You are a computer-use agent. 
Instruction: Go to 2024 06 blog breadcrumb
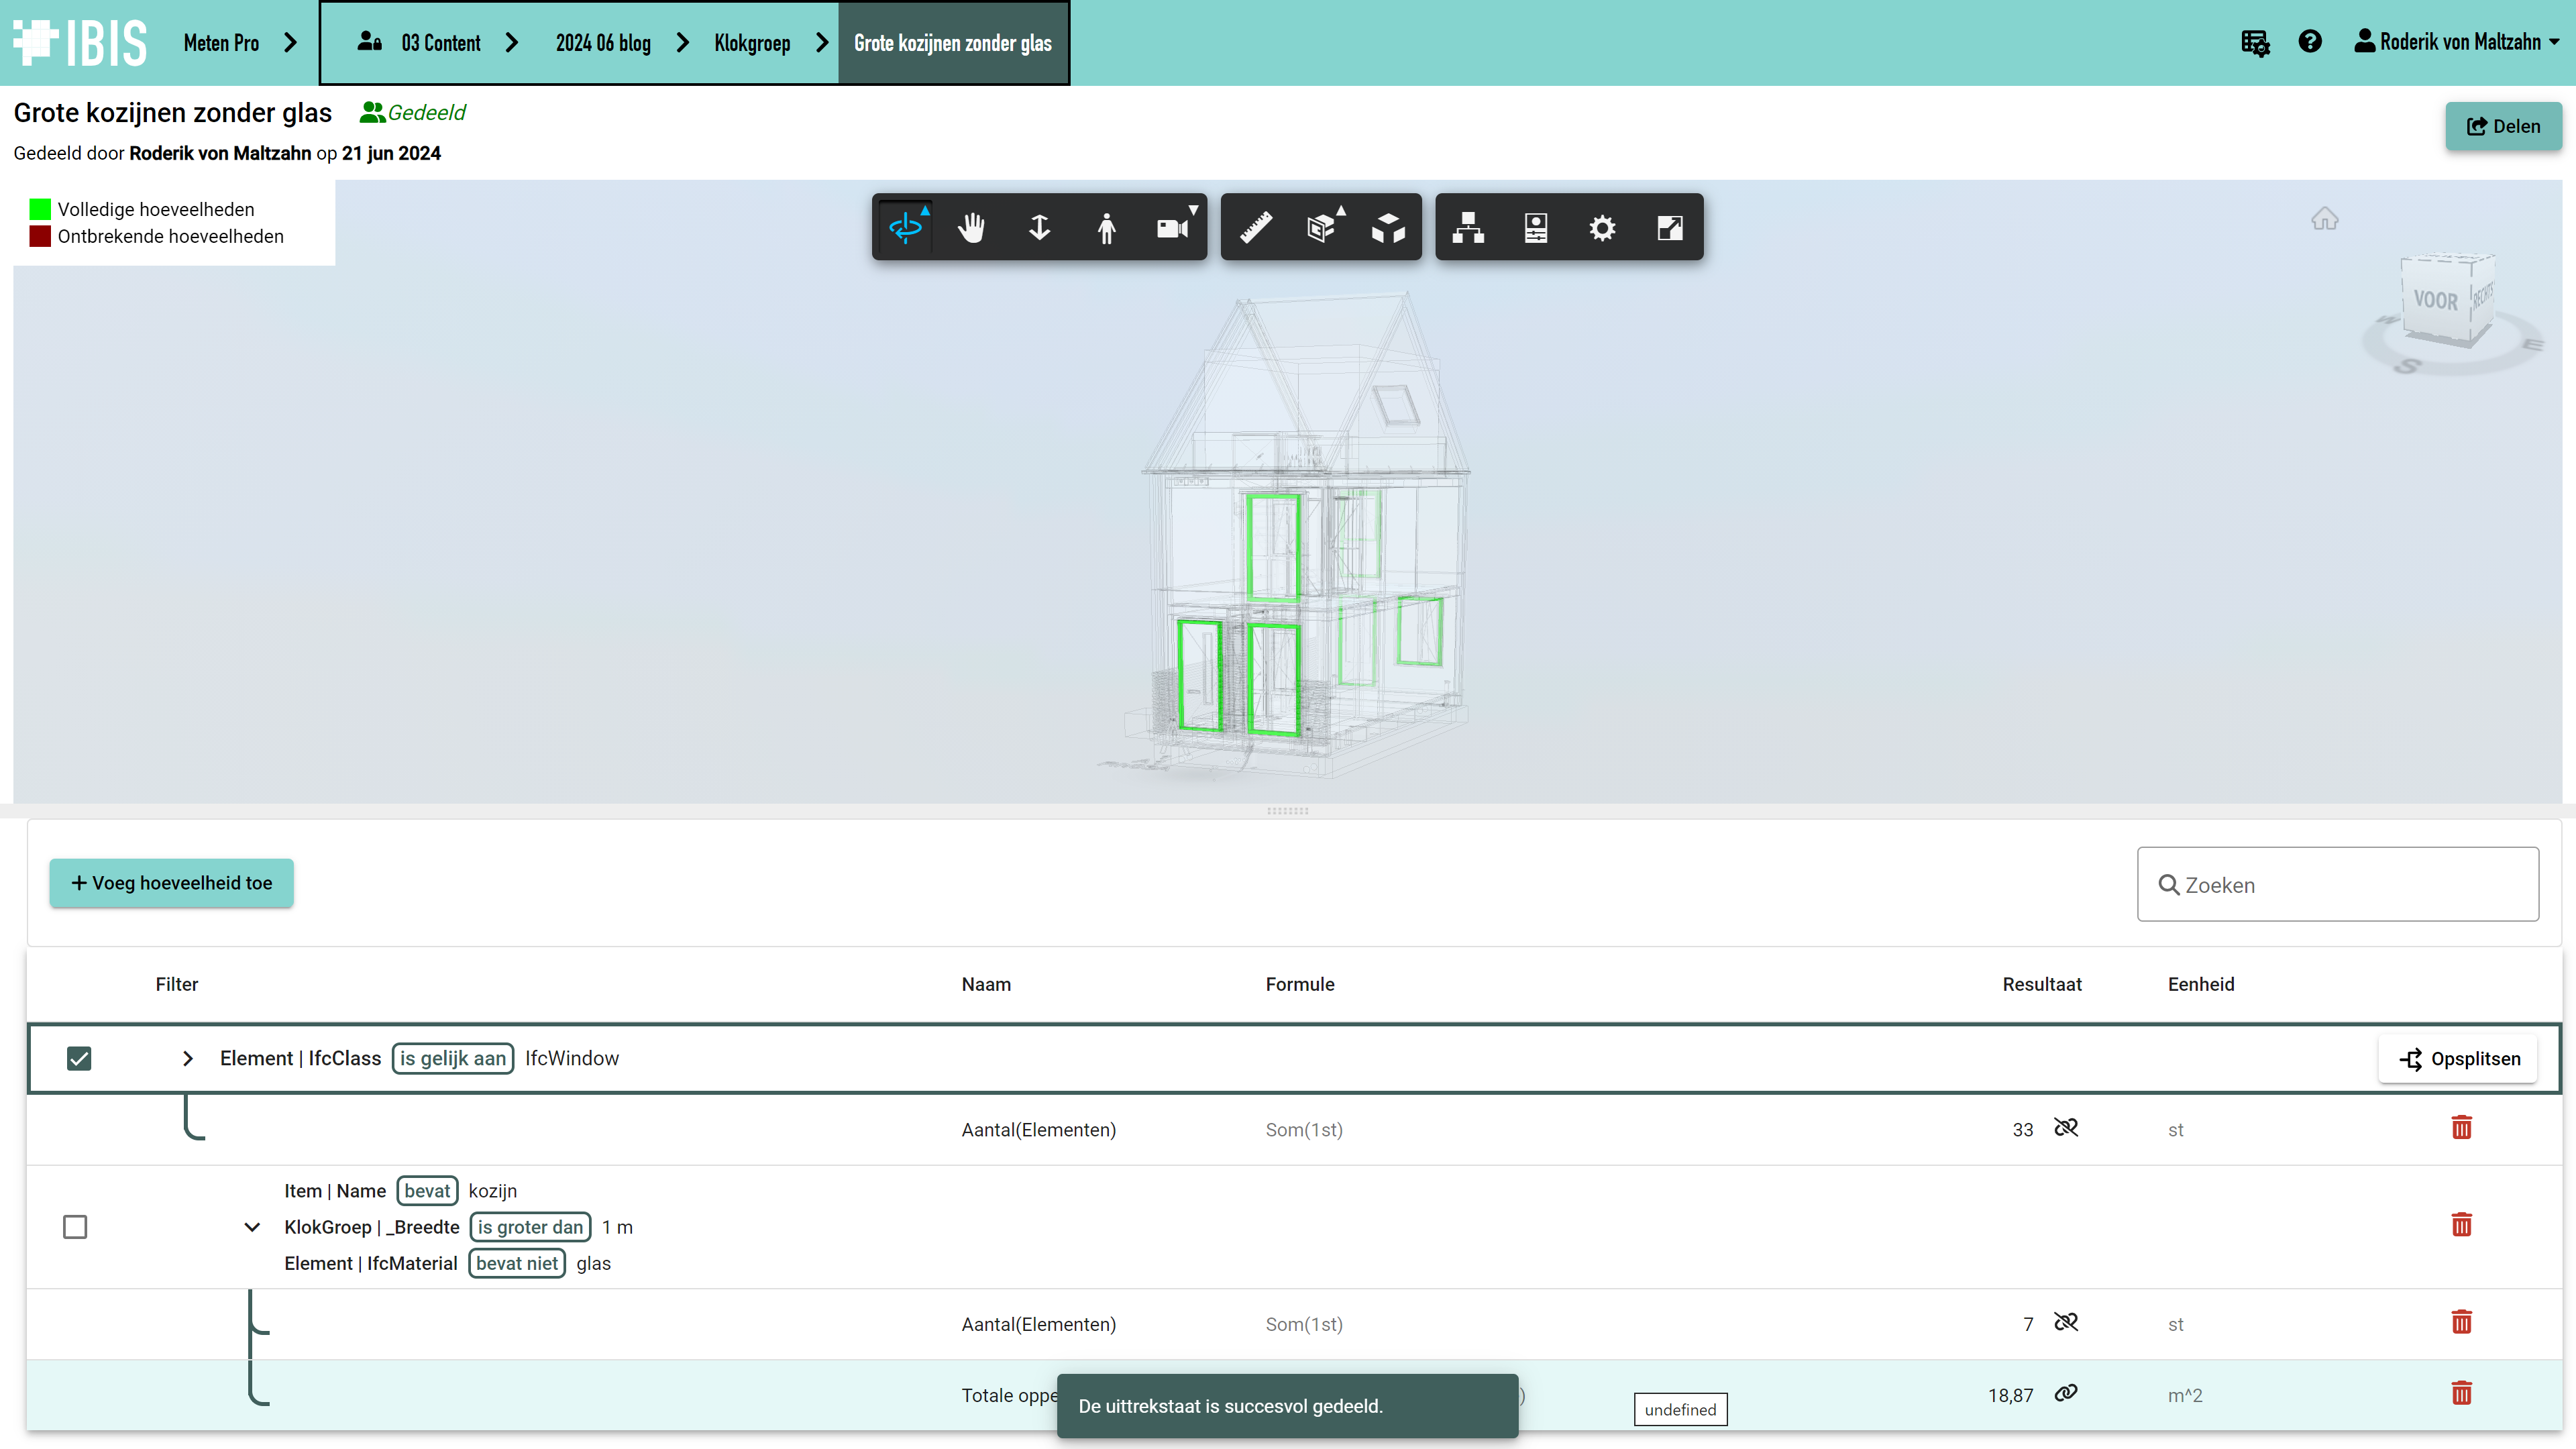(603, 43)
